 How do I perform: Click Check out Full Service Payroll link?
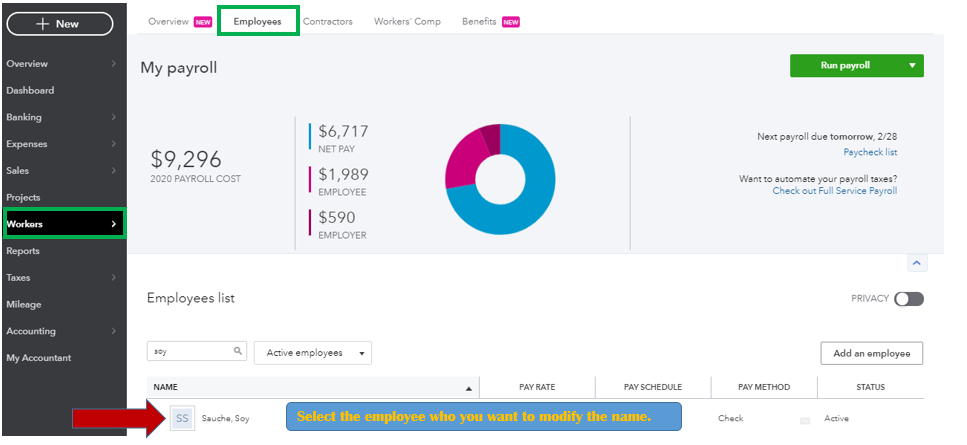coord(835,191)
